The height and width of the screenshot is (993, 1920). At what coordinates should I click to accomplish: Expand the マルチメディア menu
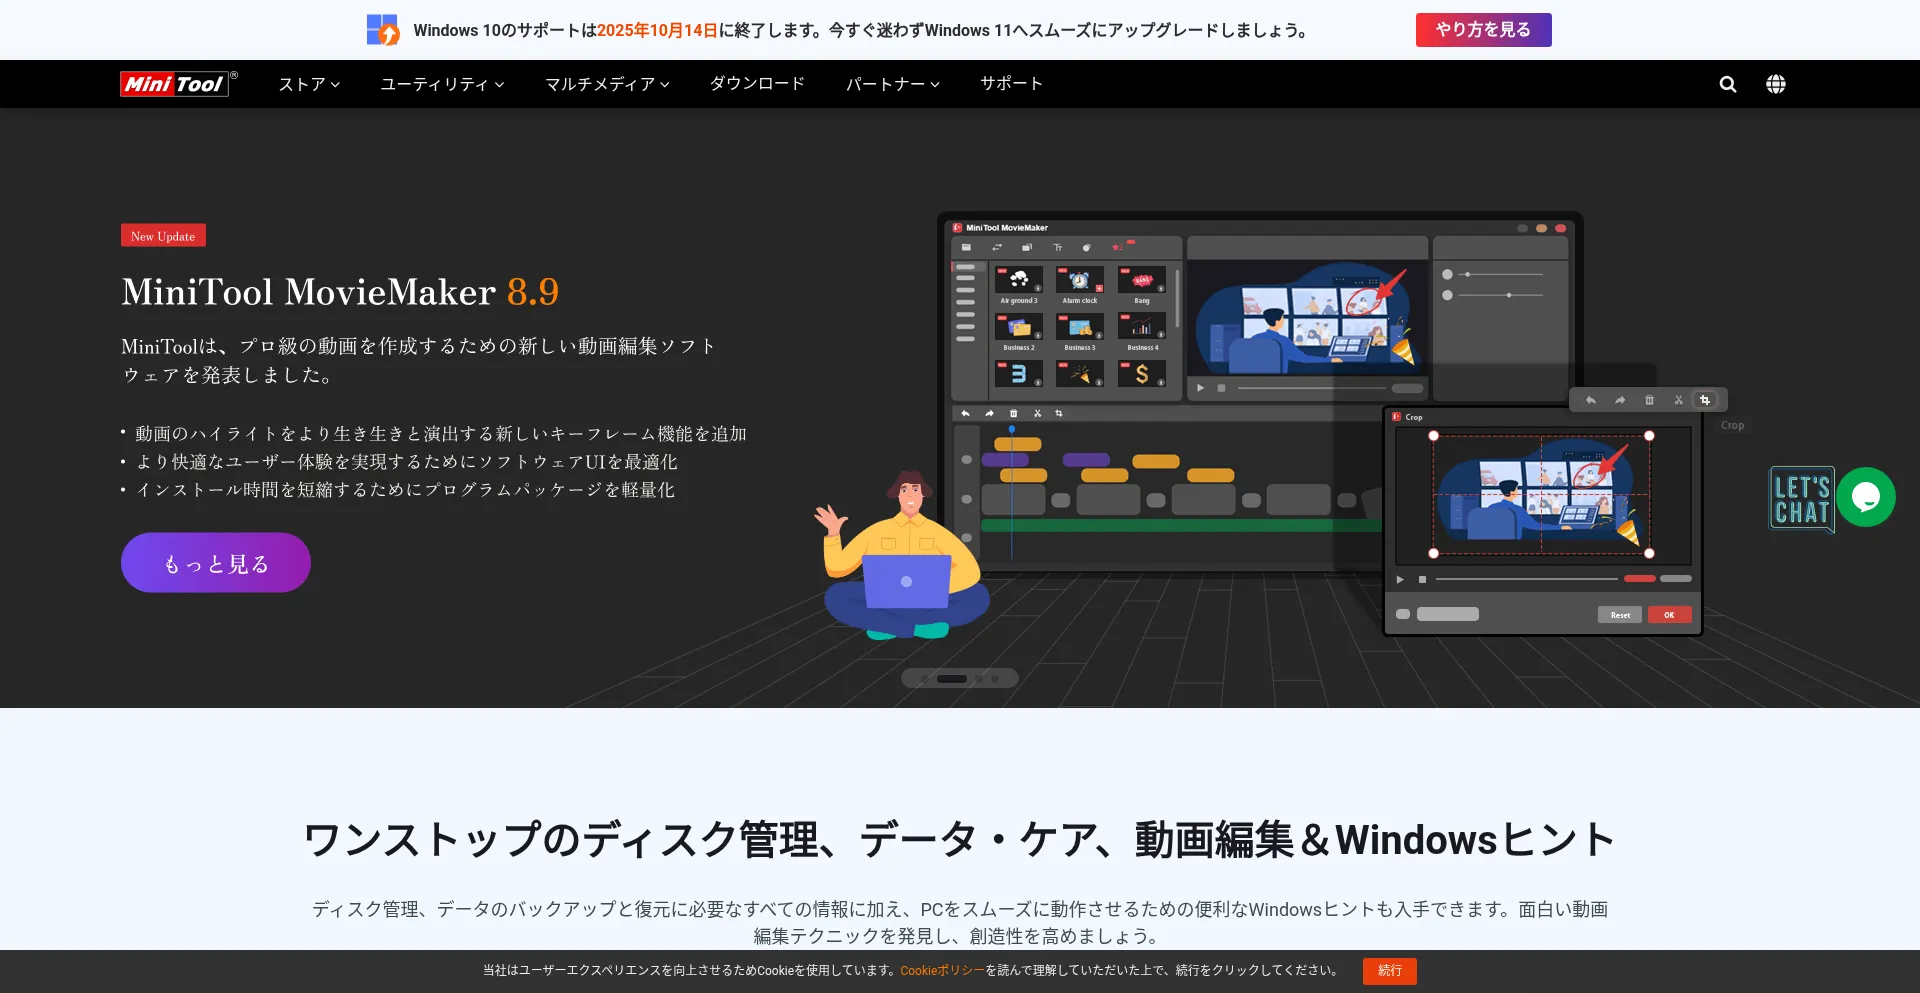[x=607, y=84]
